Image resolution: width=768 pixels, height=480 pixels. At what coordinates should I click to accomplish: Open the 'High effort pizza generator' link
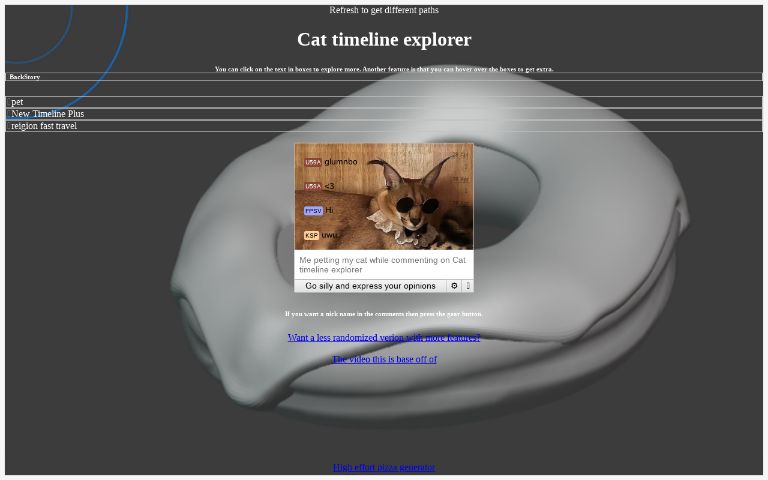click(384, 467)
